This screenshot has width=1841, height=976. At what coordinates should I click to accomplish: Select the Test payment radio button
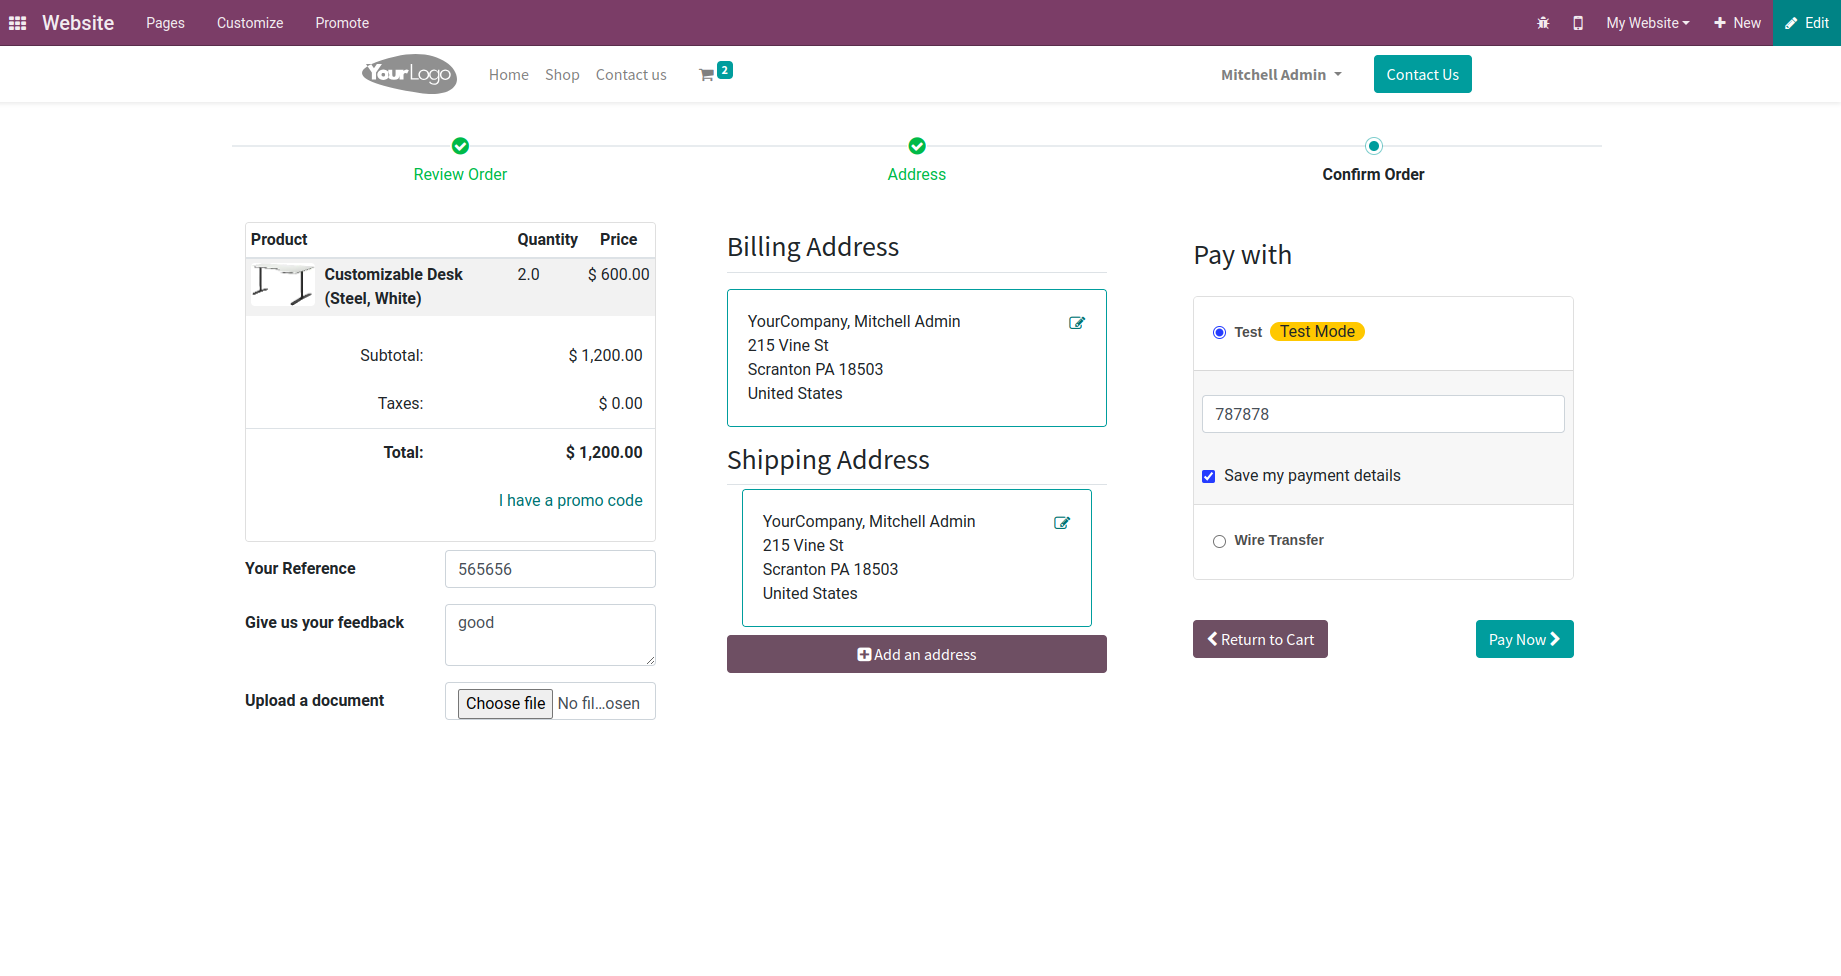[x=1219, y=333]
